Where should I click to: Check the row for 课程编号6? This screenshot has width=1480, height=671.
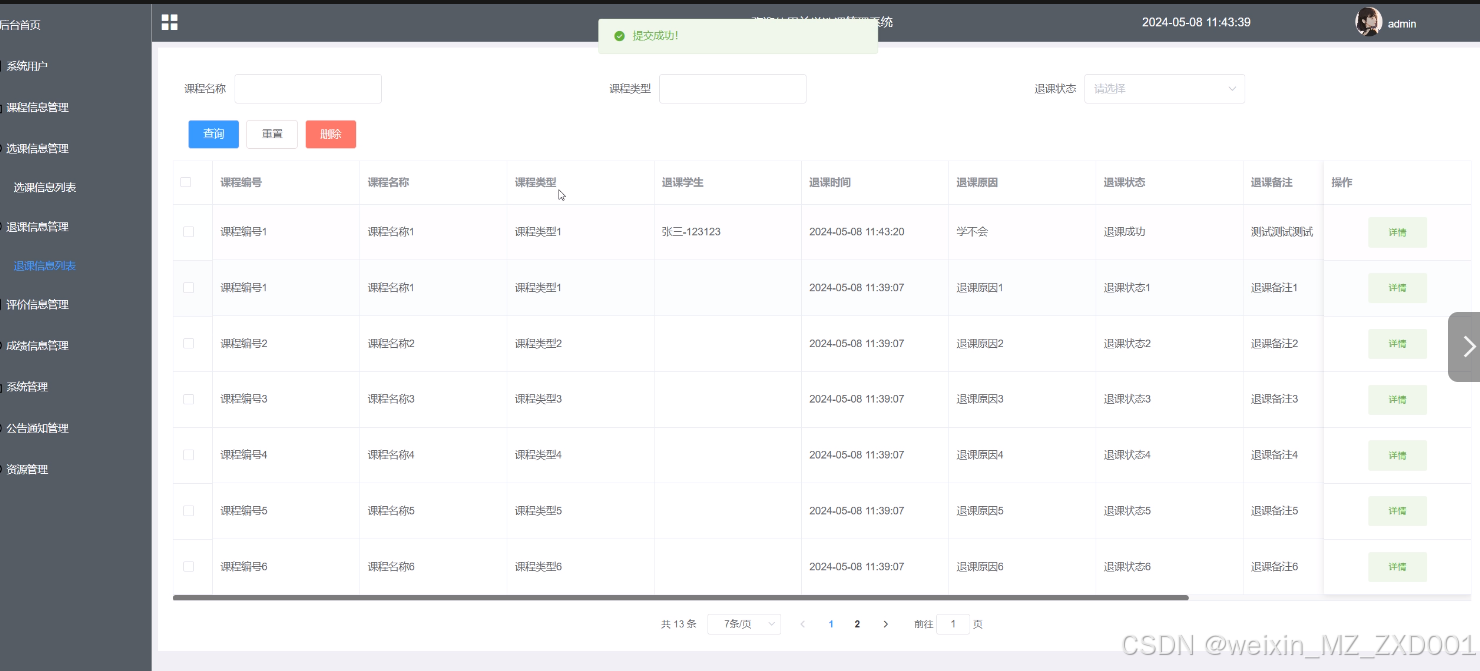click(x=188, y=567)
